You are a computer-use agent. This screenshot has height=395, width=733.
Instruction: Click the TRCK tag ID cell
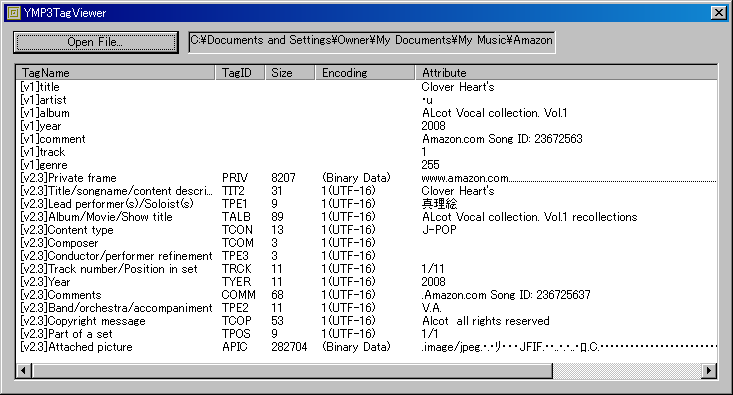tap(237, 269)
